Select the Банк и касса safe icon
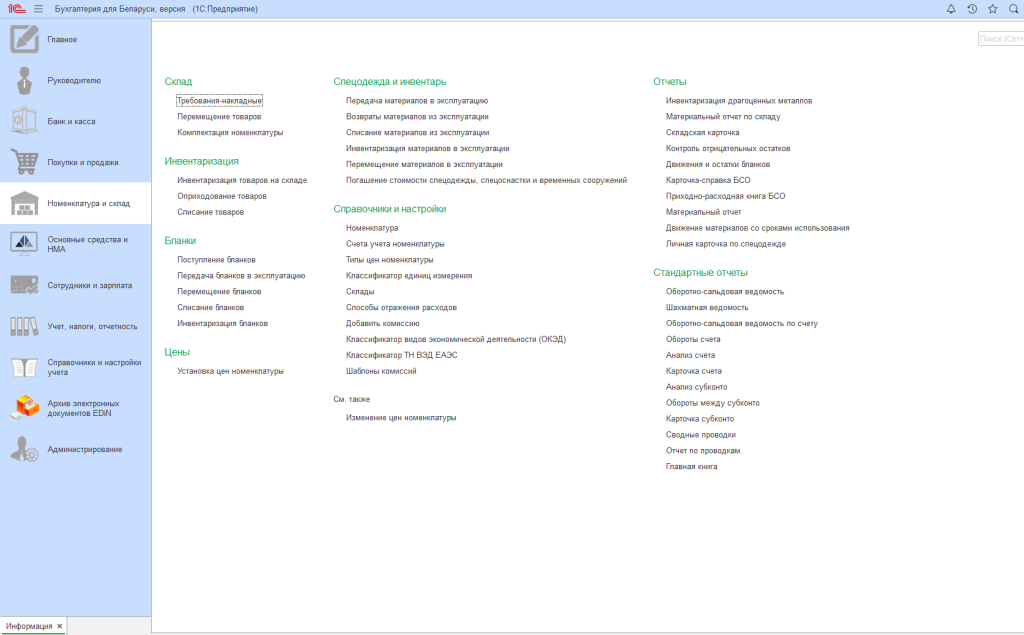1024x635 pixels. [24, 121]
